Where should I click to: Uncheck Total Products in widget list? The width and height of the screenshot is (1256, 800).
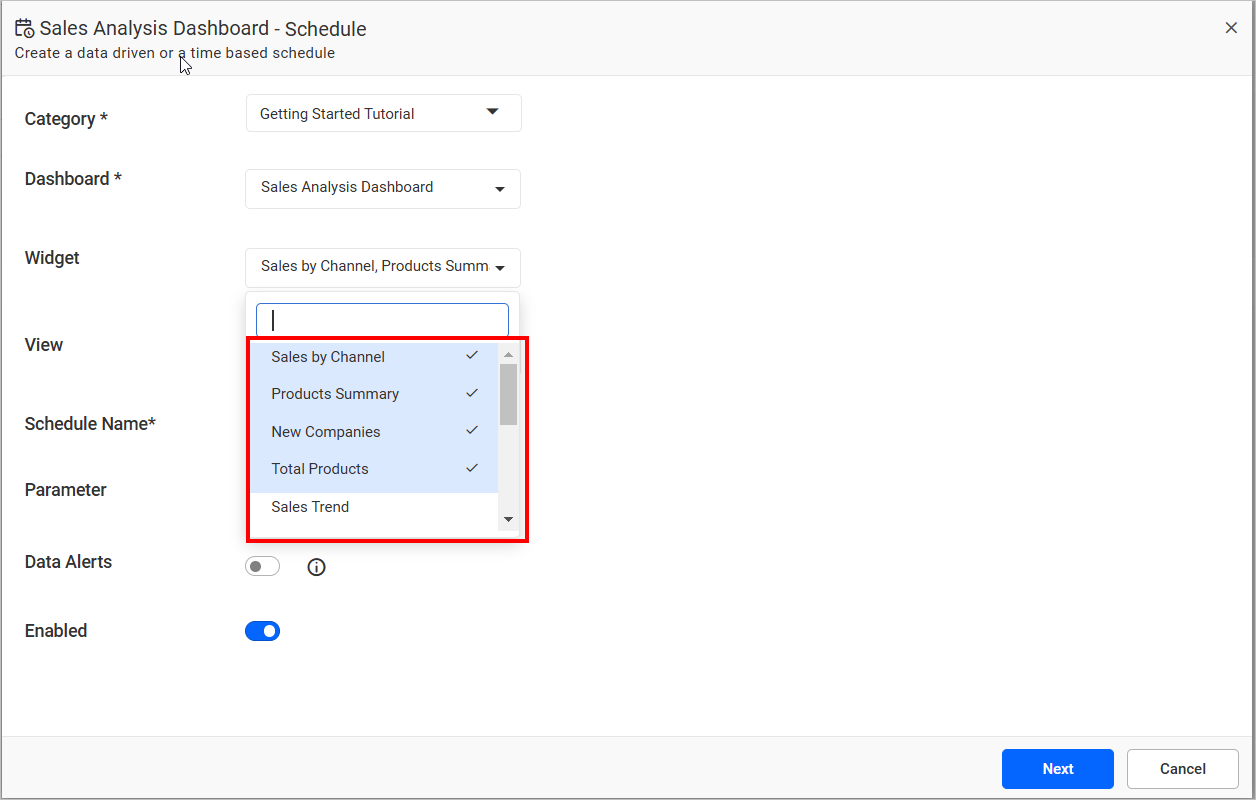point(320,469)
